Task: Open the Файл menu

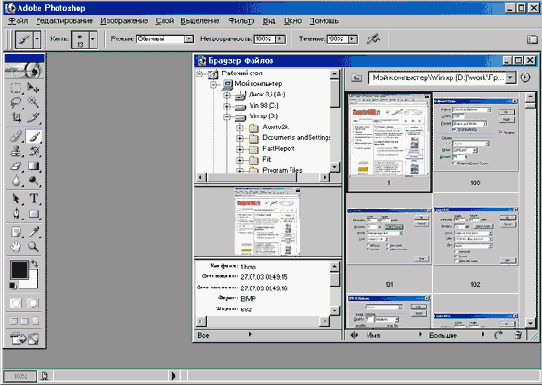Action: tap(18, 21)
